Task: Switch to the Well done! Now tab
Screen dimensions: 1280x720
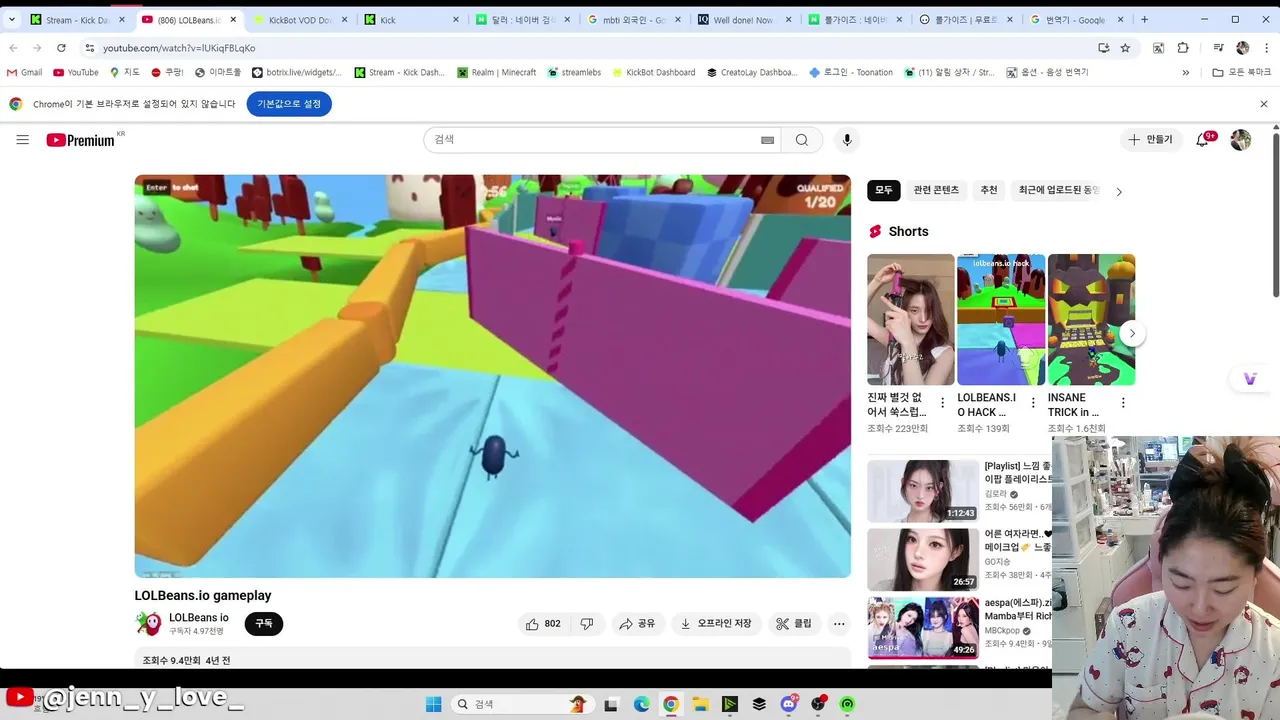Action: point(743,19)
